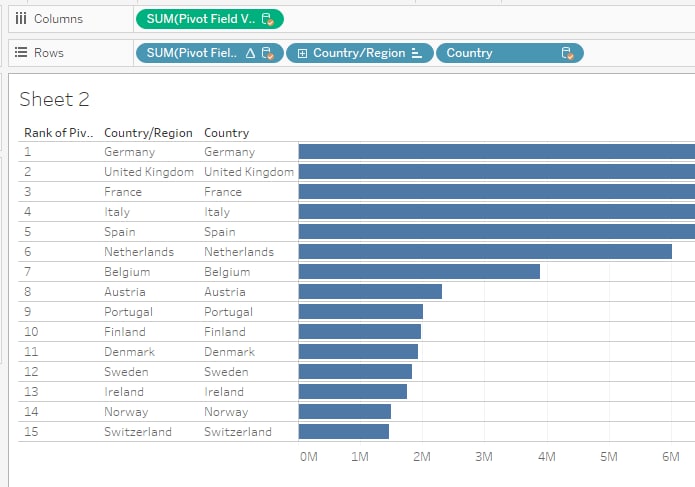Click the Country column header
Image resolution: width=695 pixels, height=487 pixels.
click(226, 132)
